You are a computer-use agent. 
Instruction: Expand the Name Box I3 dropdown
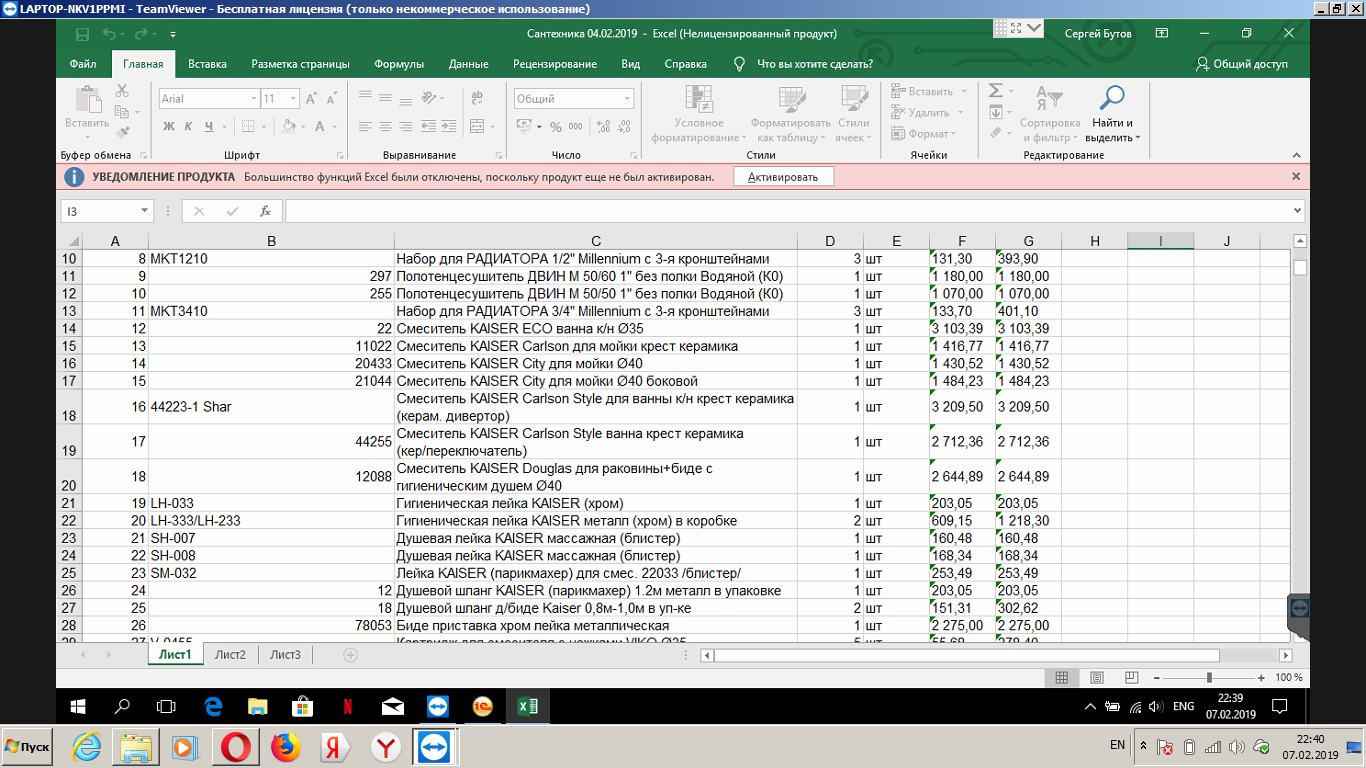coord(145,211)
